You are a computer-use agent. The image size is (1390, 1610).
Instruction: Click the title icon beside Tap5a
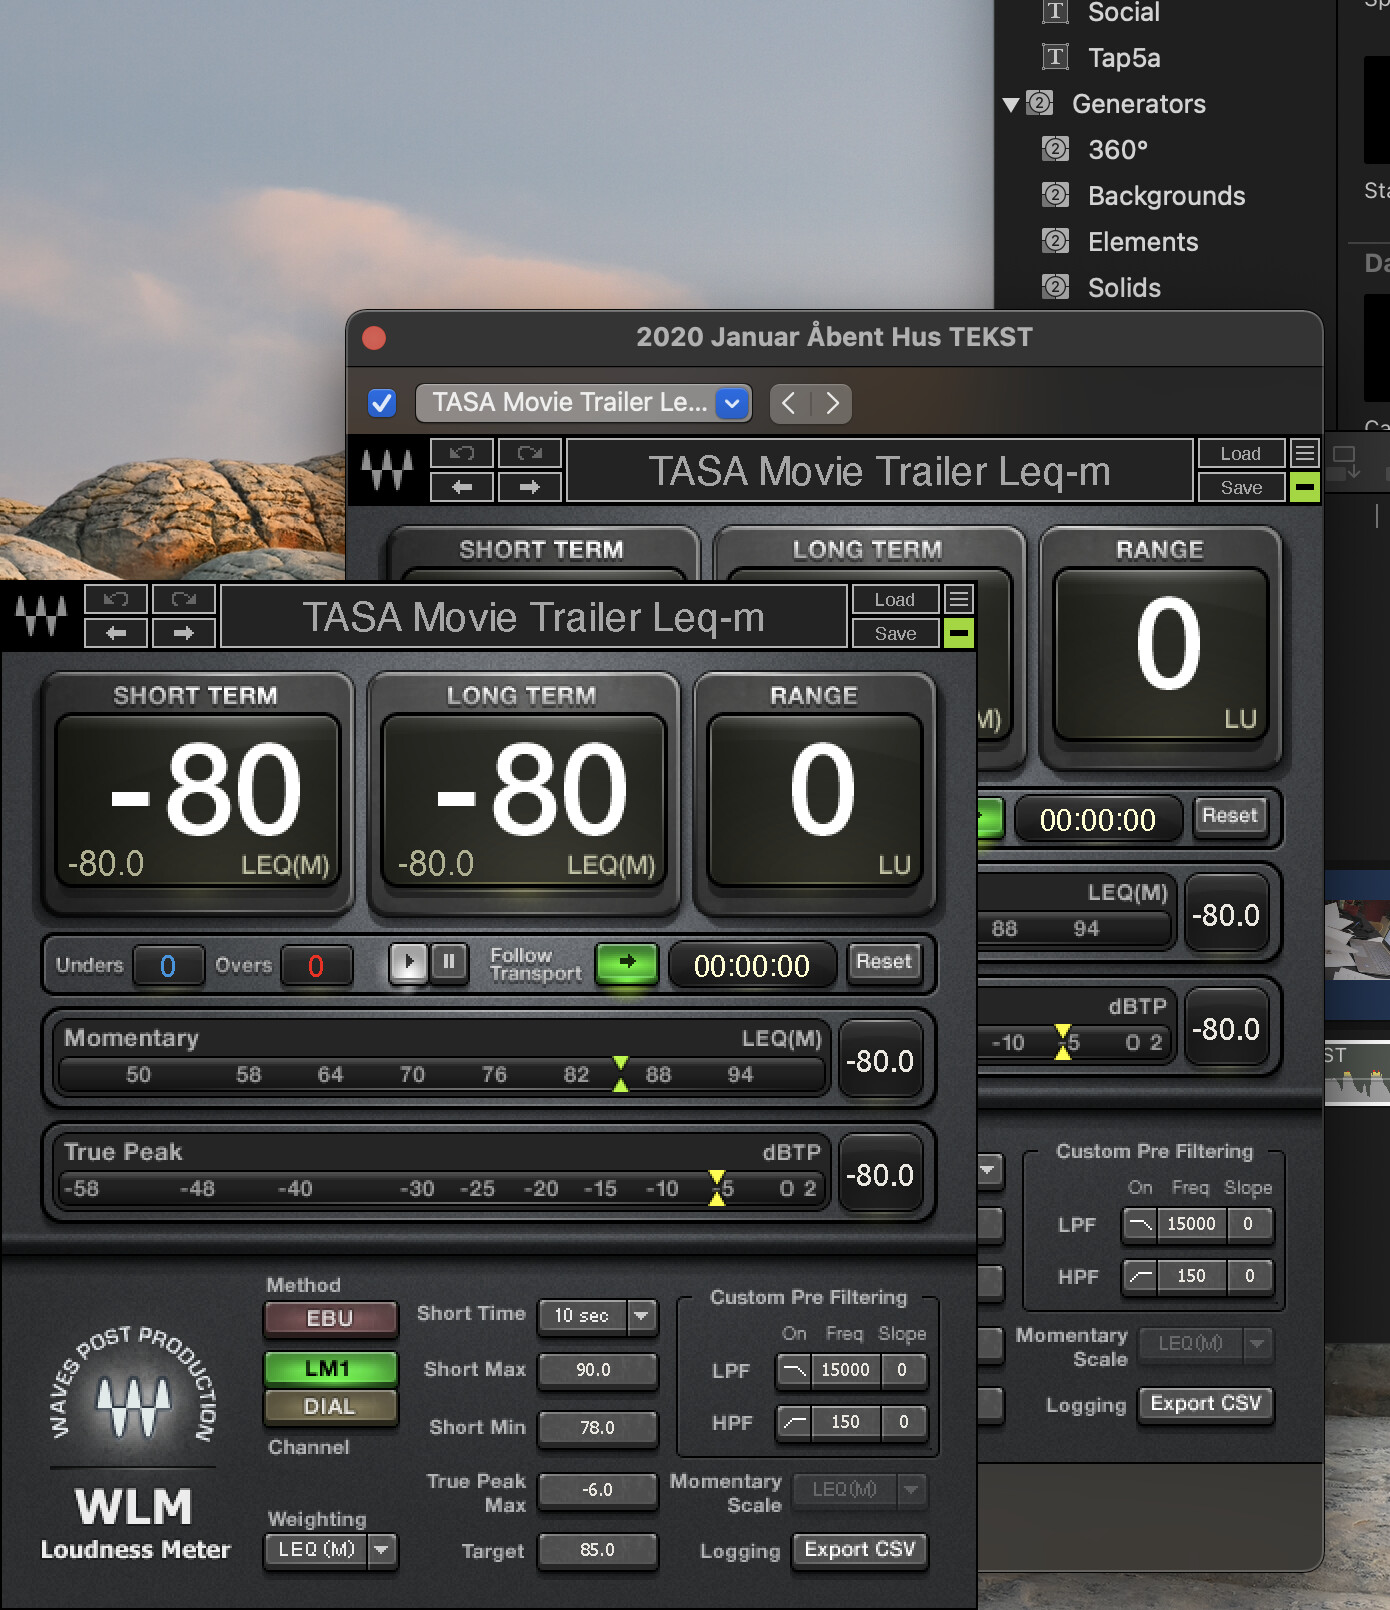[x=1055, y=57]
